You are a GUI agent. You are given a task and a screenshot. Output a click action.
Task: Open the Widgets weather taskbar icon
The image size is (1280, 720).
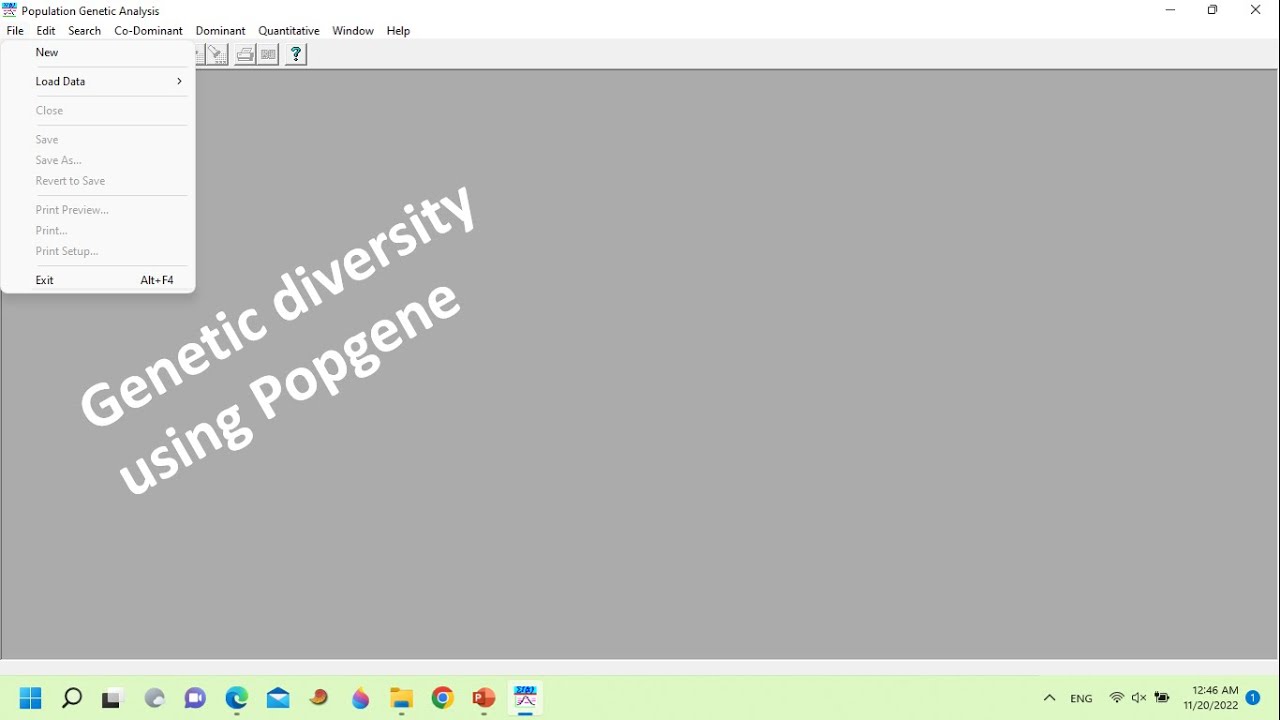[154, 698]
